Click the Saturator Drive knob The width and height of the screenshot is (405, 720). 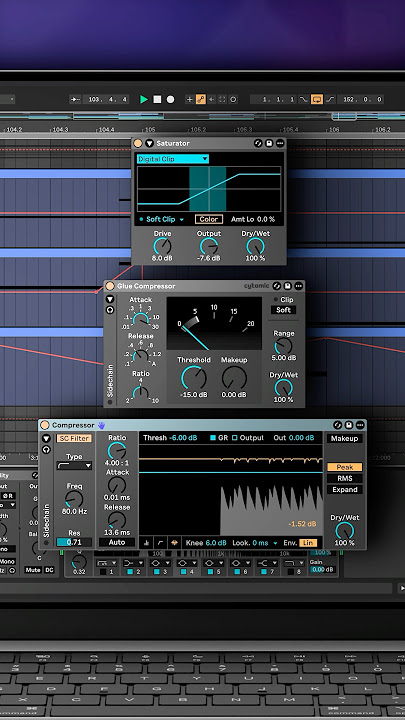[x=162, y=247]
